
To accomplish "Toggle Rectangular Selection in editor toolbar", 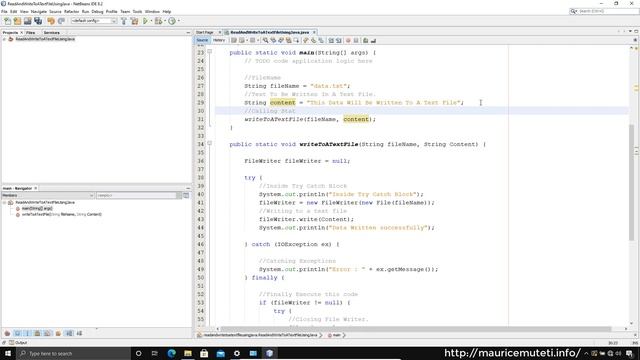I will pos(296,40).
